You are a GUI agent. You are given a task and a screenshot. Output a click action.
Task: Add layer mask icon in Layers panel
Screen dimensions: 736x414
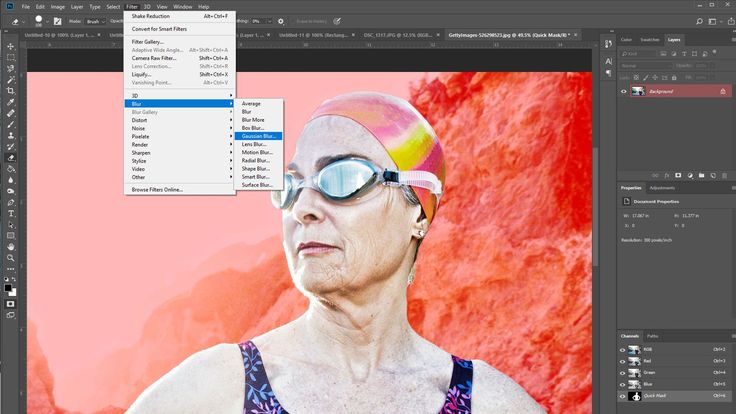(x=678, y=176)
